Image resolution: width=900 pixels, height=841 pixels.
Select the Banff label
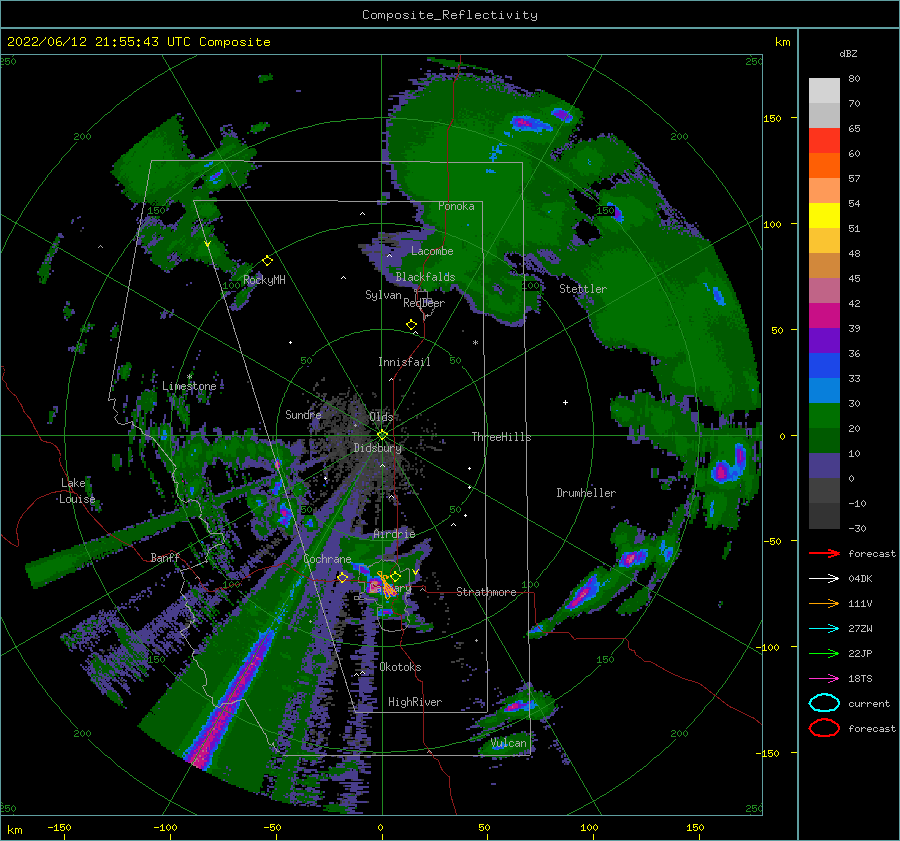[165, 557]
